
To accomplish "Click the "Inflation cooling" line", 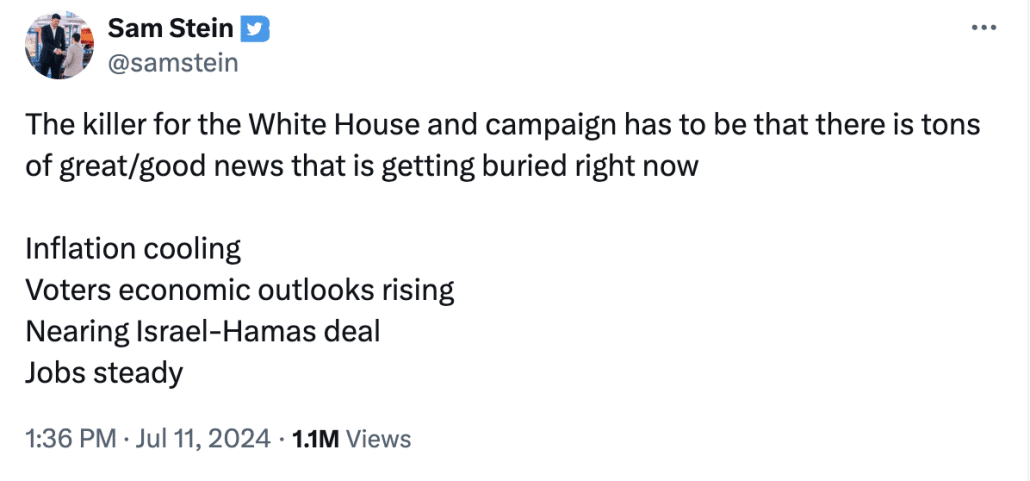I will pos(133,248).
